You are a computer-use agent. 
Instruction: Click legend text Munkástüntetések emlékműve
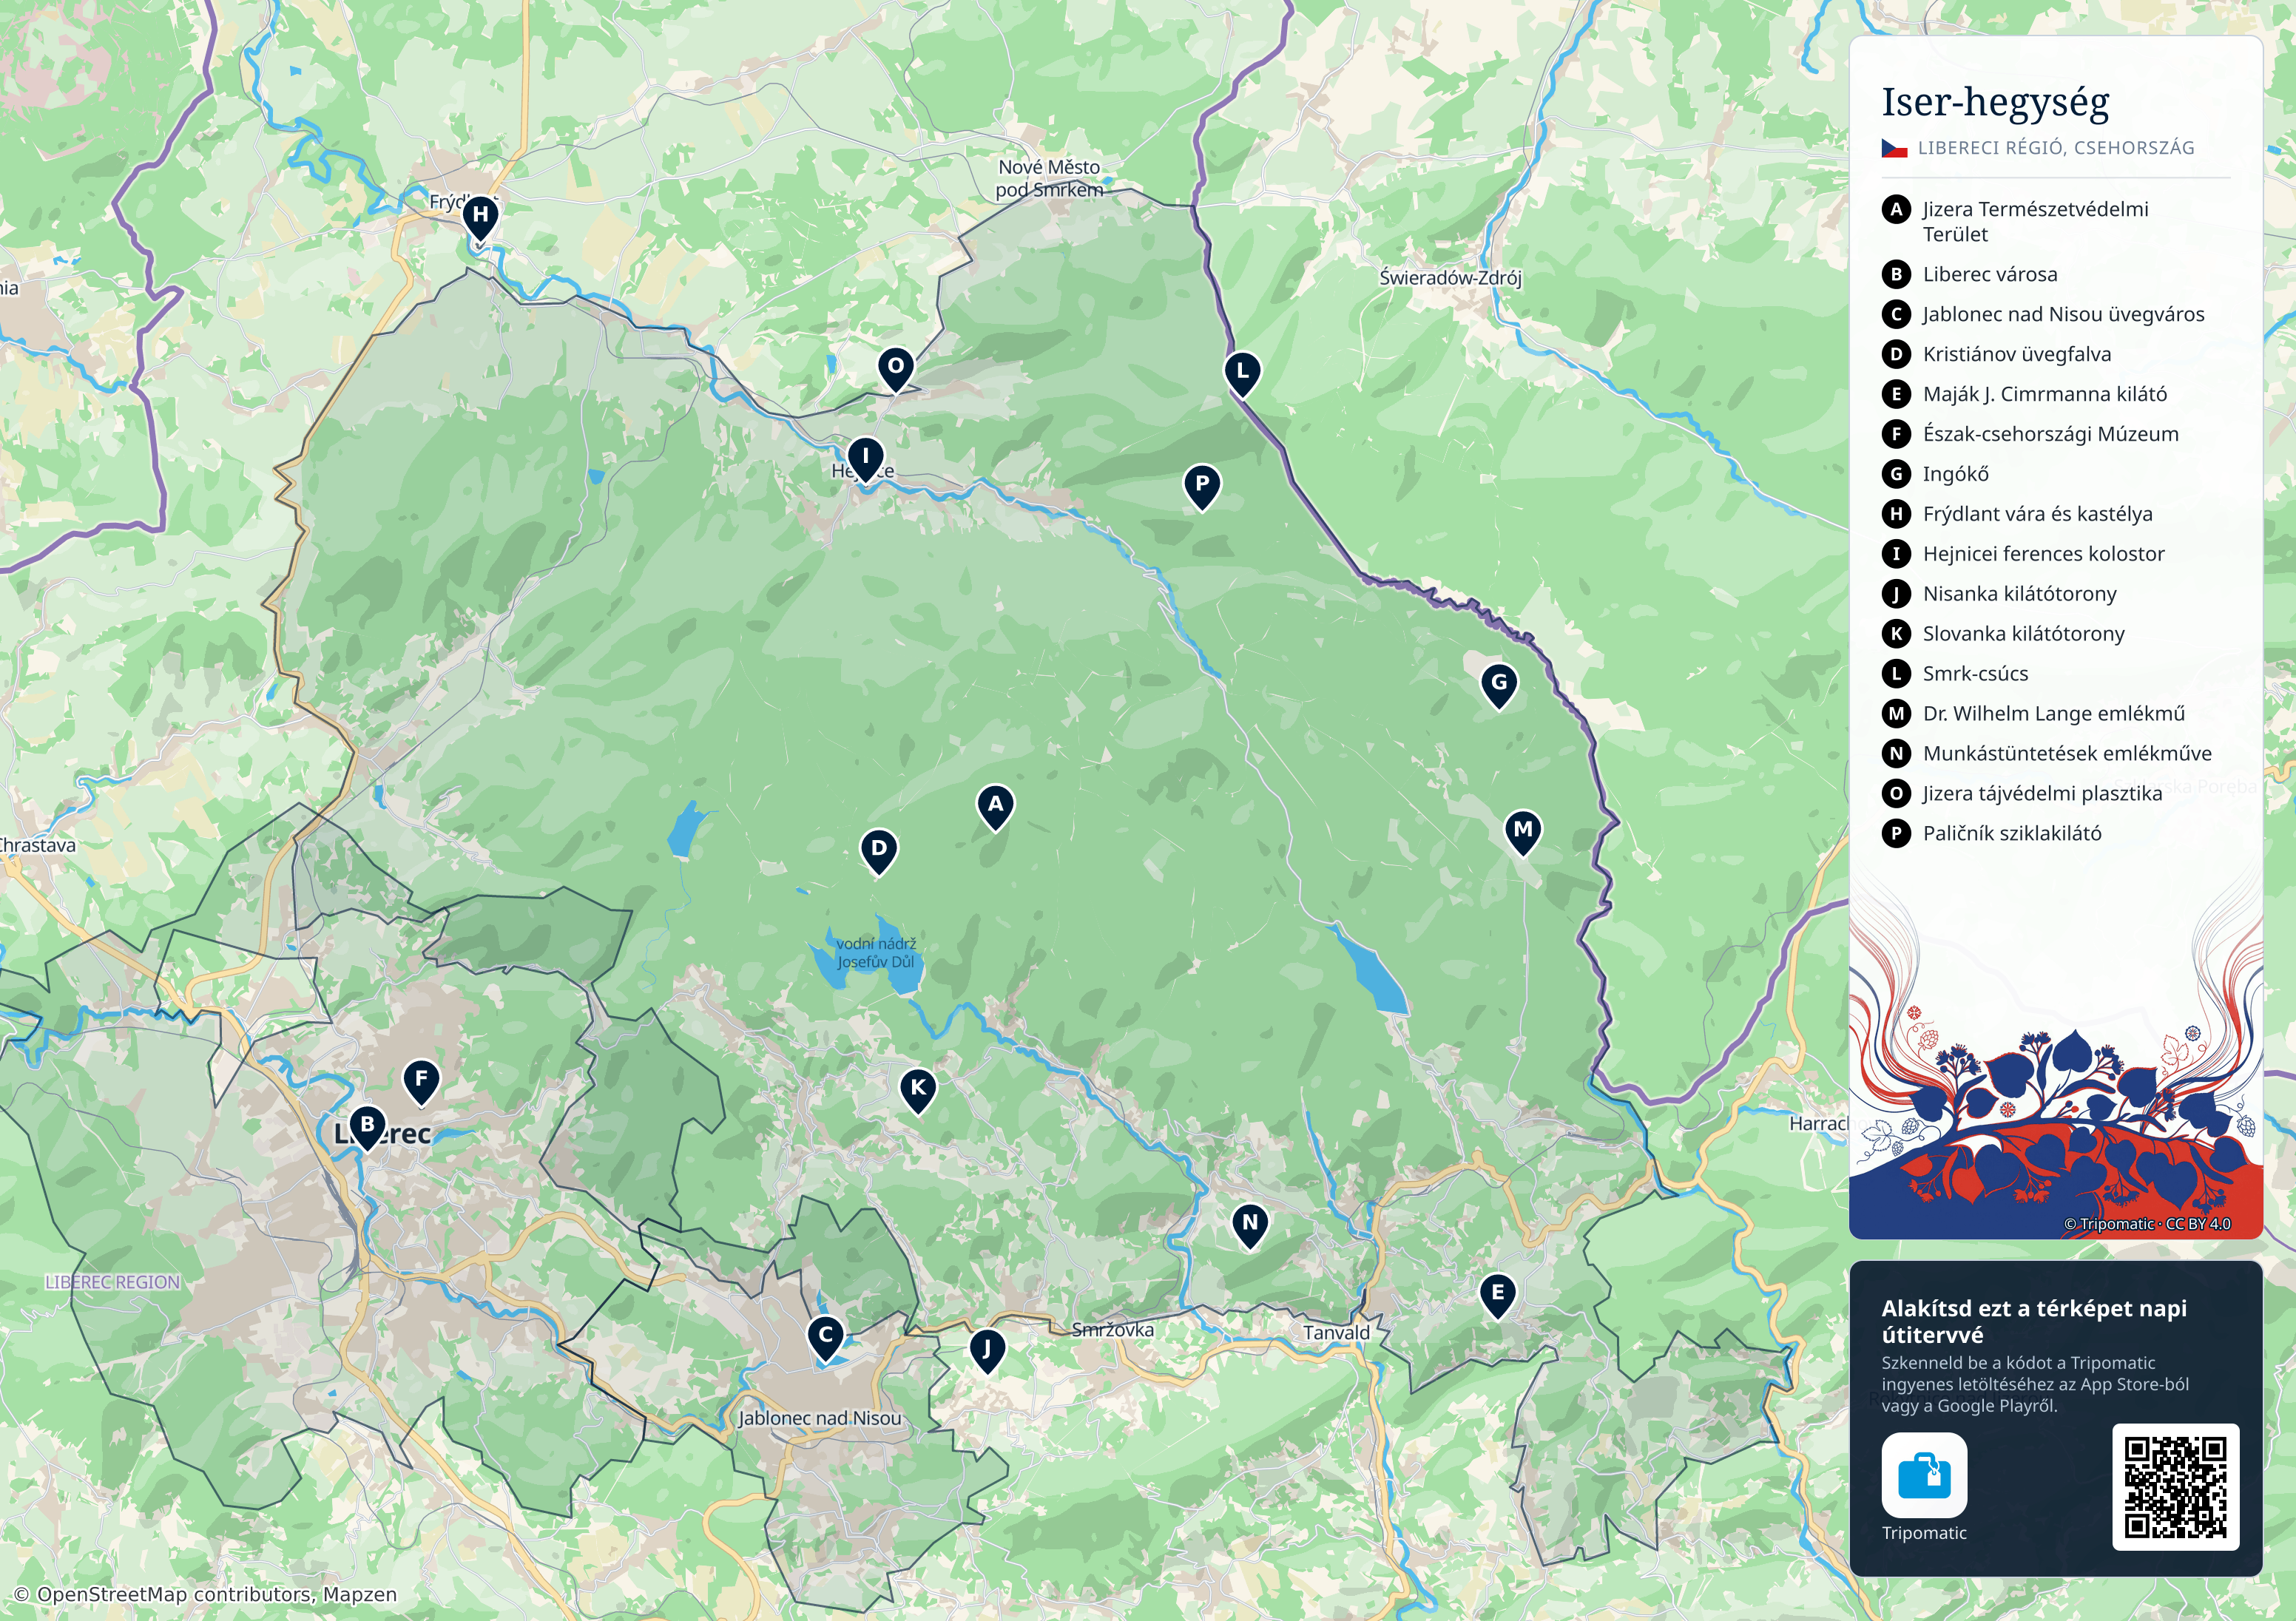pyautogui.click(x=2067, y=753)
